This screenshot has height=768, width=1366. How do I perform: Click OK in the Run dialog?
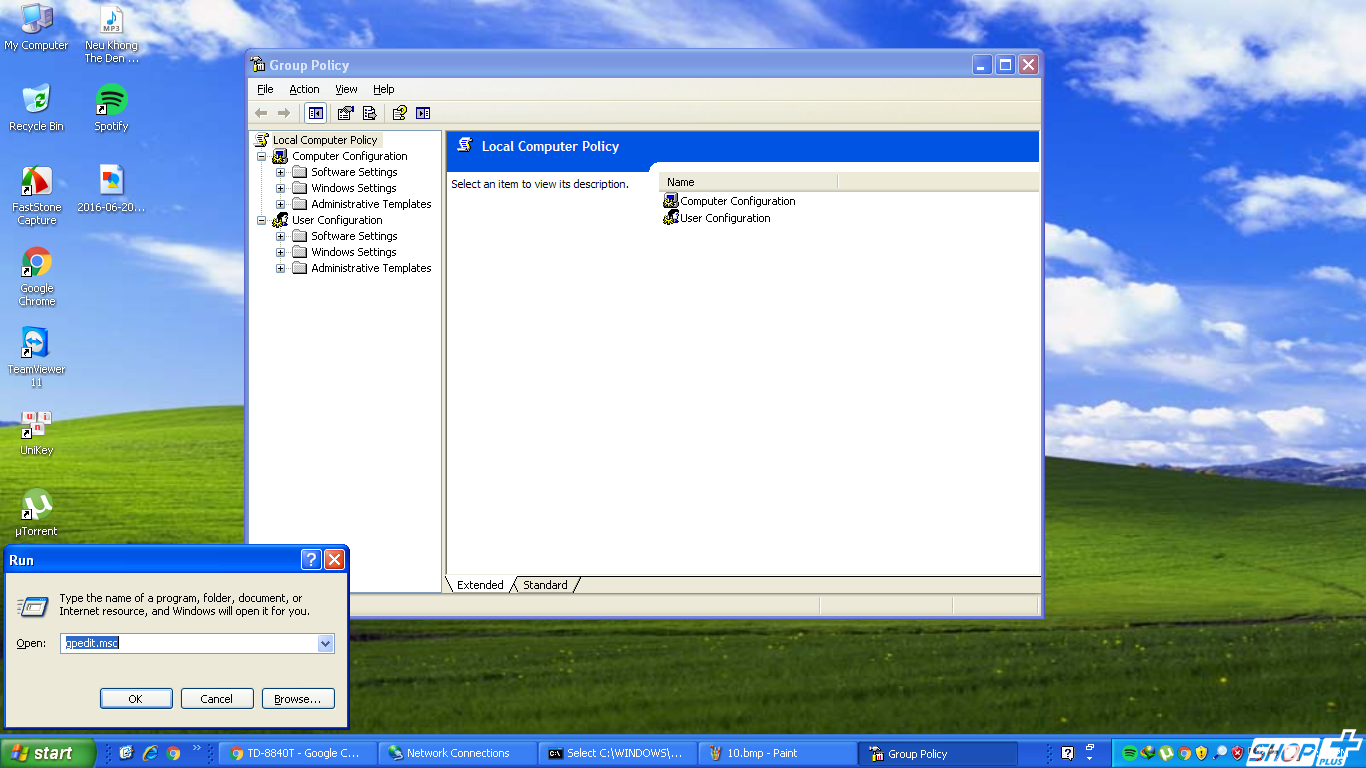coord(136,699)
